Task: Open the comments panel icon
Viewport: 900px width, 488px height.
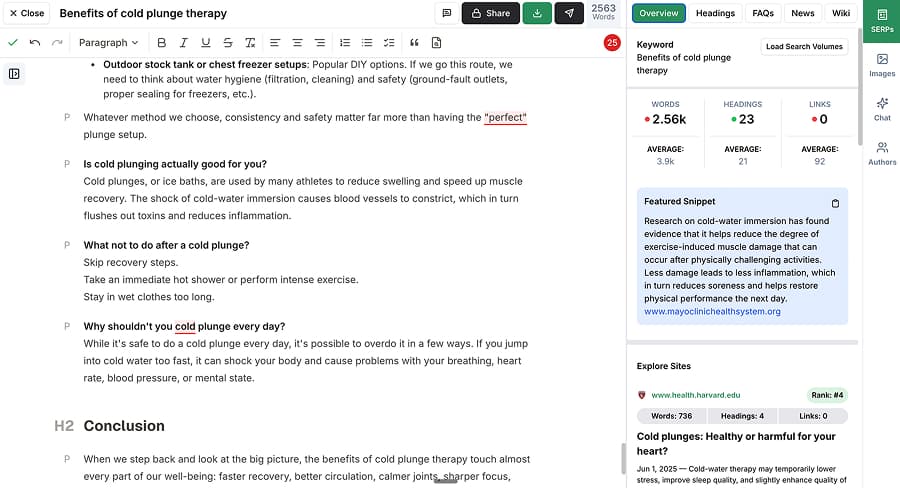Action: coord(447,13)
